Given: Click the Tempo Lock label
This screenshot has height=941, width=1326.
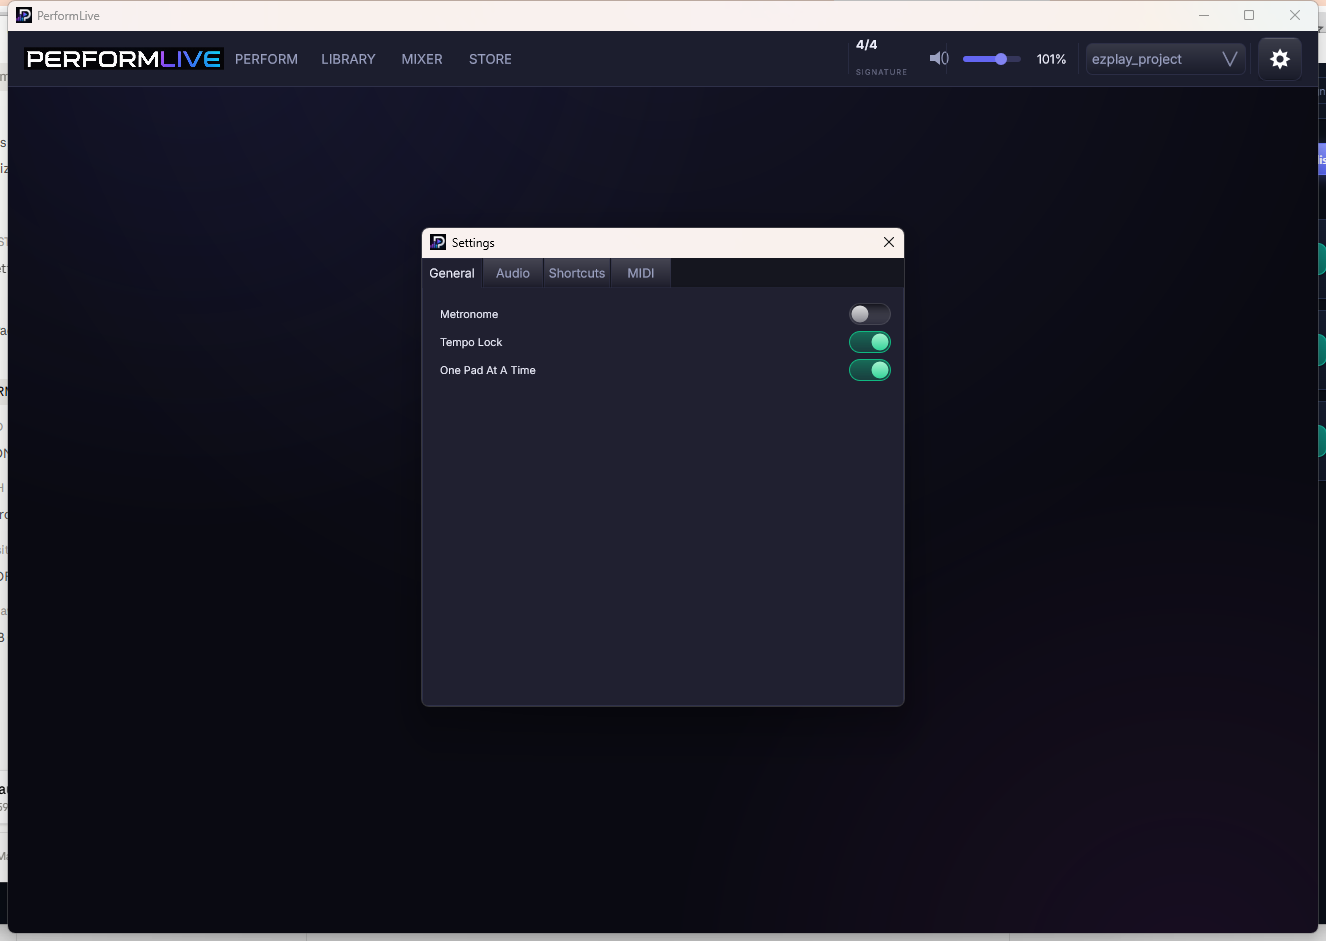Looking at the screenshot, I should click(471, 342).
